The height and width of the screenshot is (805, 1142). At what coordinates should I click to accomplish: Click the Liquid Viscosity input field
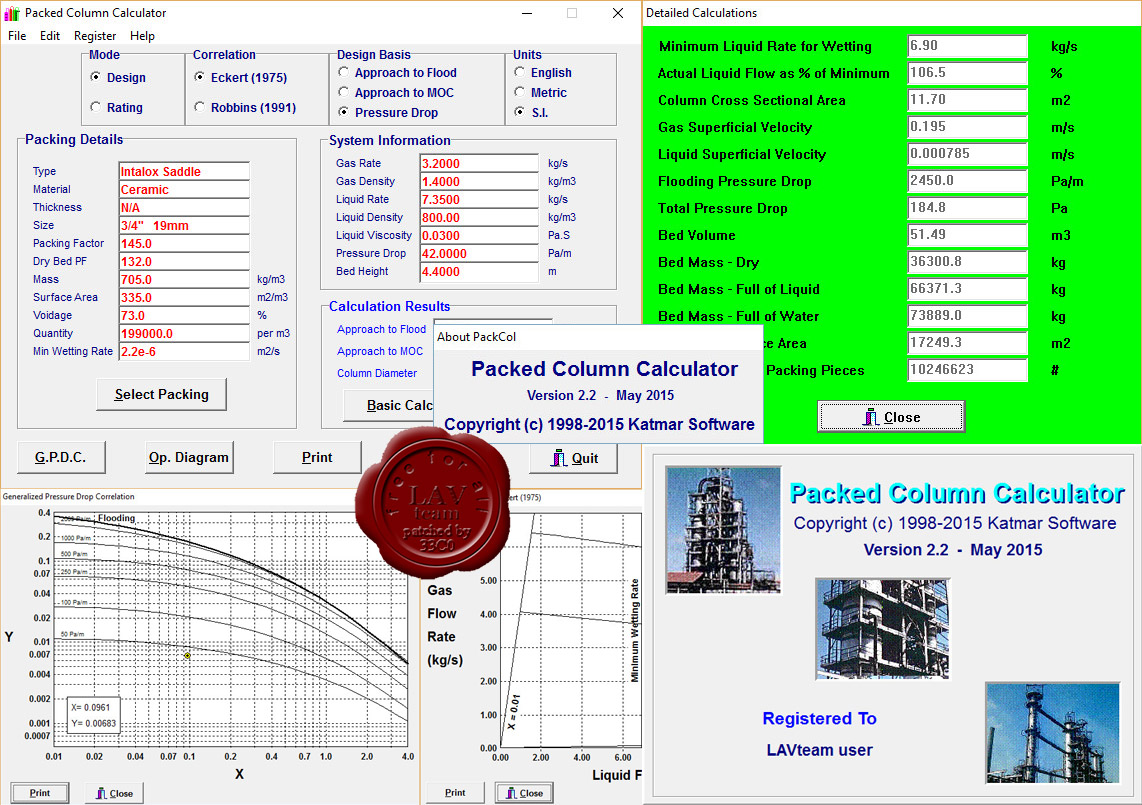click(x=479, y=235)
